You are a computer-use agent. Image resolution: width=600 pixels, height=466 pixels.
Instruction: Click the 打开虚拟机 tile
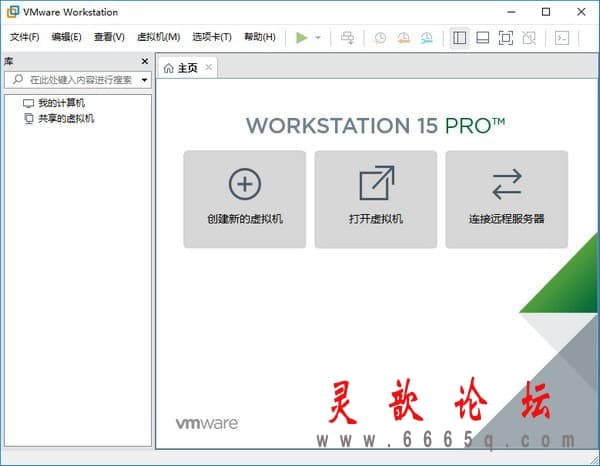pyautogui.click(x=376, y=199)
